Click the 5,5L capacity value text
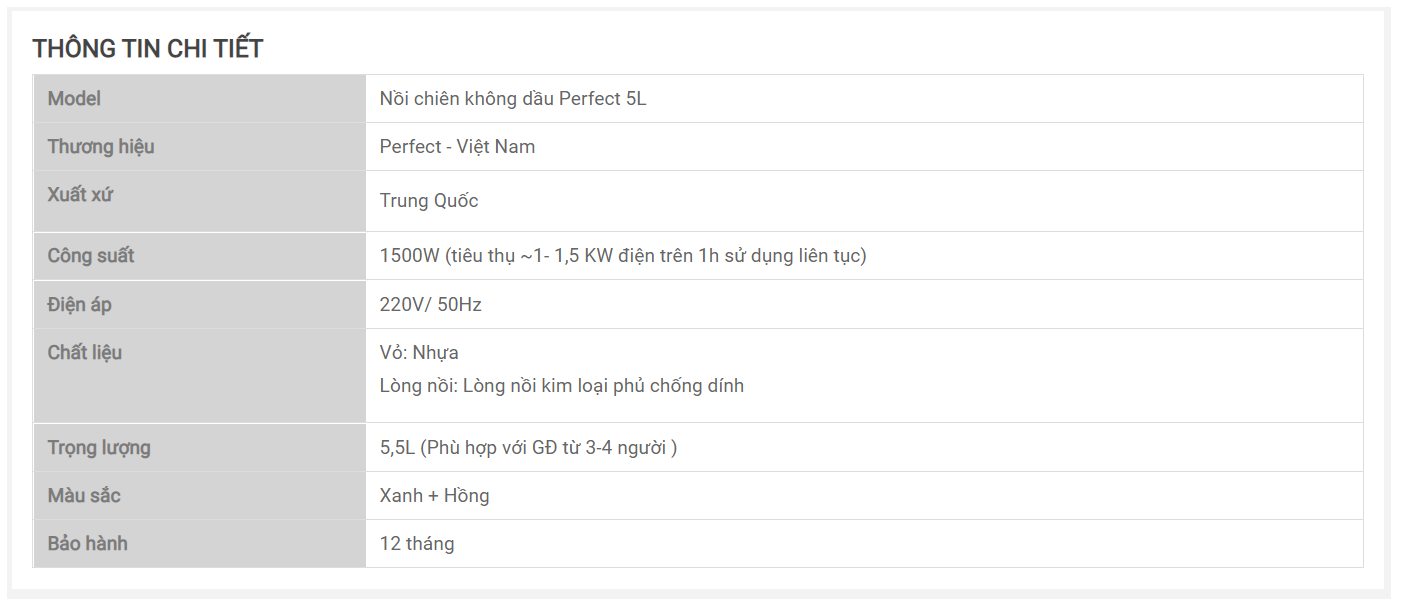Image resolution: width=1402 pixels, height=610 pixels. (528, 448)
